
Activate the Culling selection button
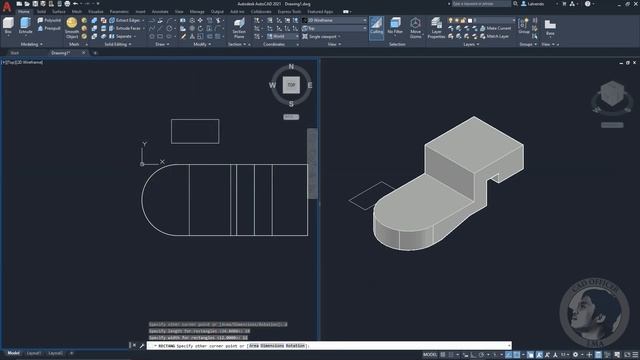point(376,27)
